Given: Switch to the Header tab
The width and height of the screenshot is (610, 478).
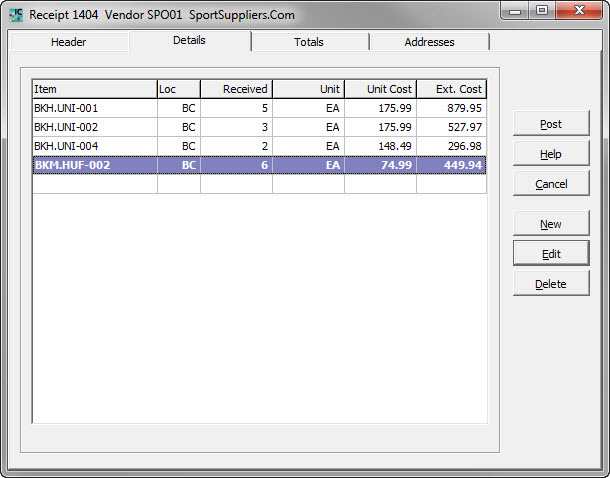Looking at the screenshot, I should pyautogui.click(x=68, y=42).
